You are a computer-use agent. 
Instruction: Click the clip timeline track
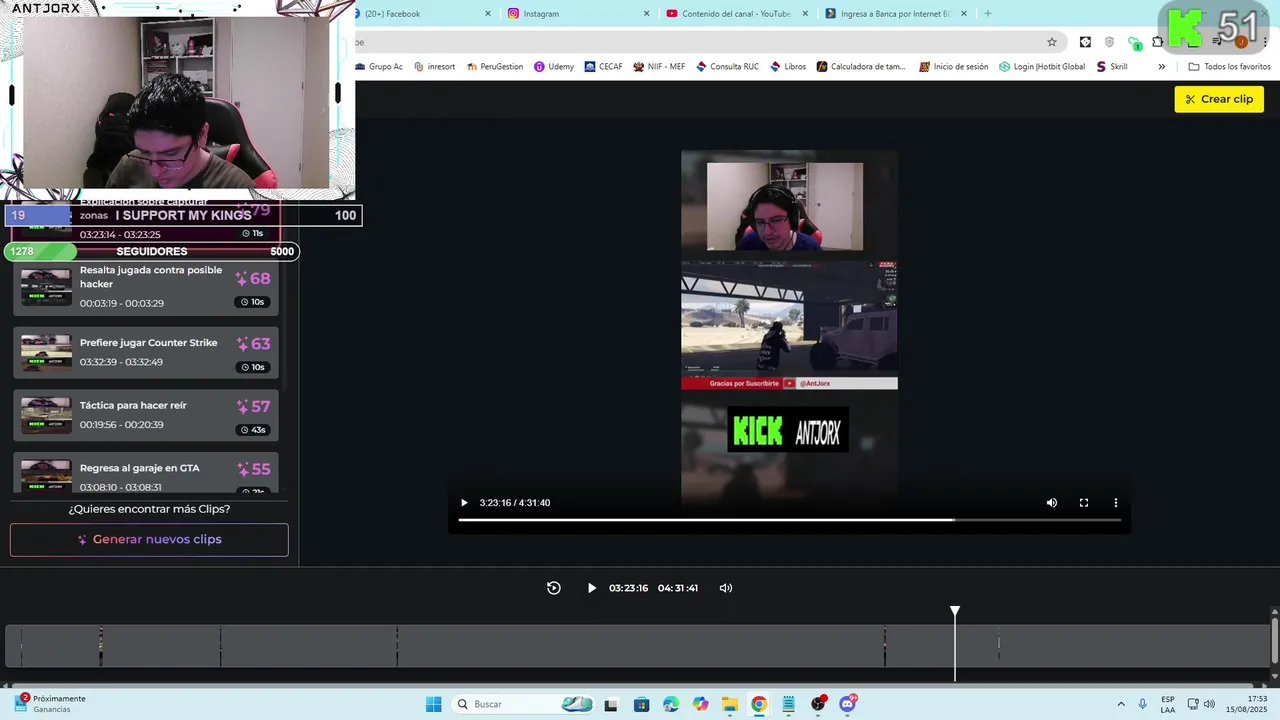click(637, 646)
